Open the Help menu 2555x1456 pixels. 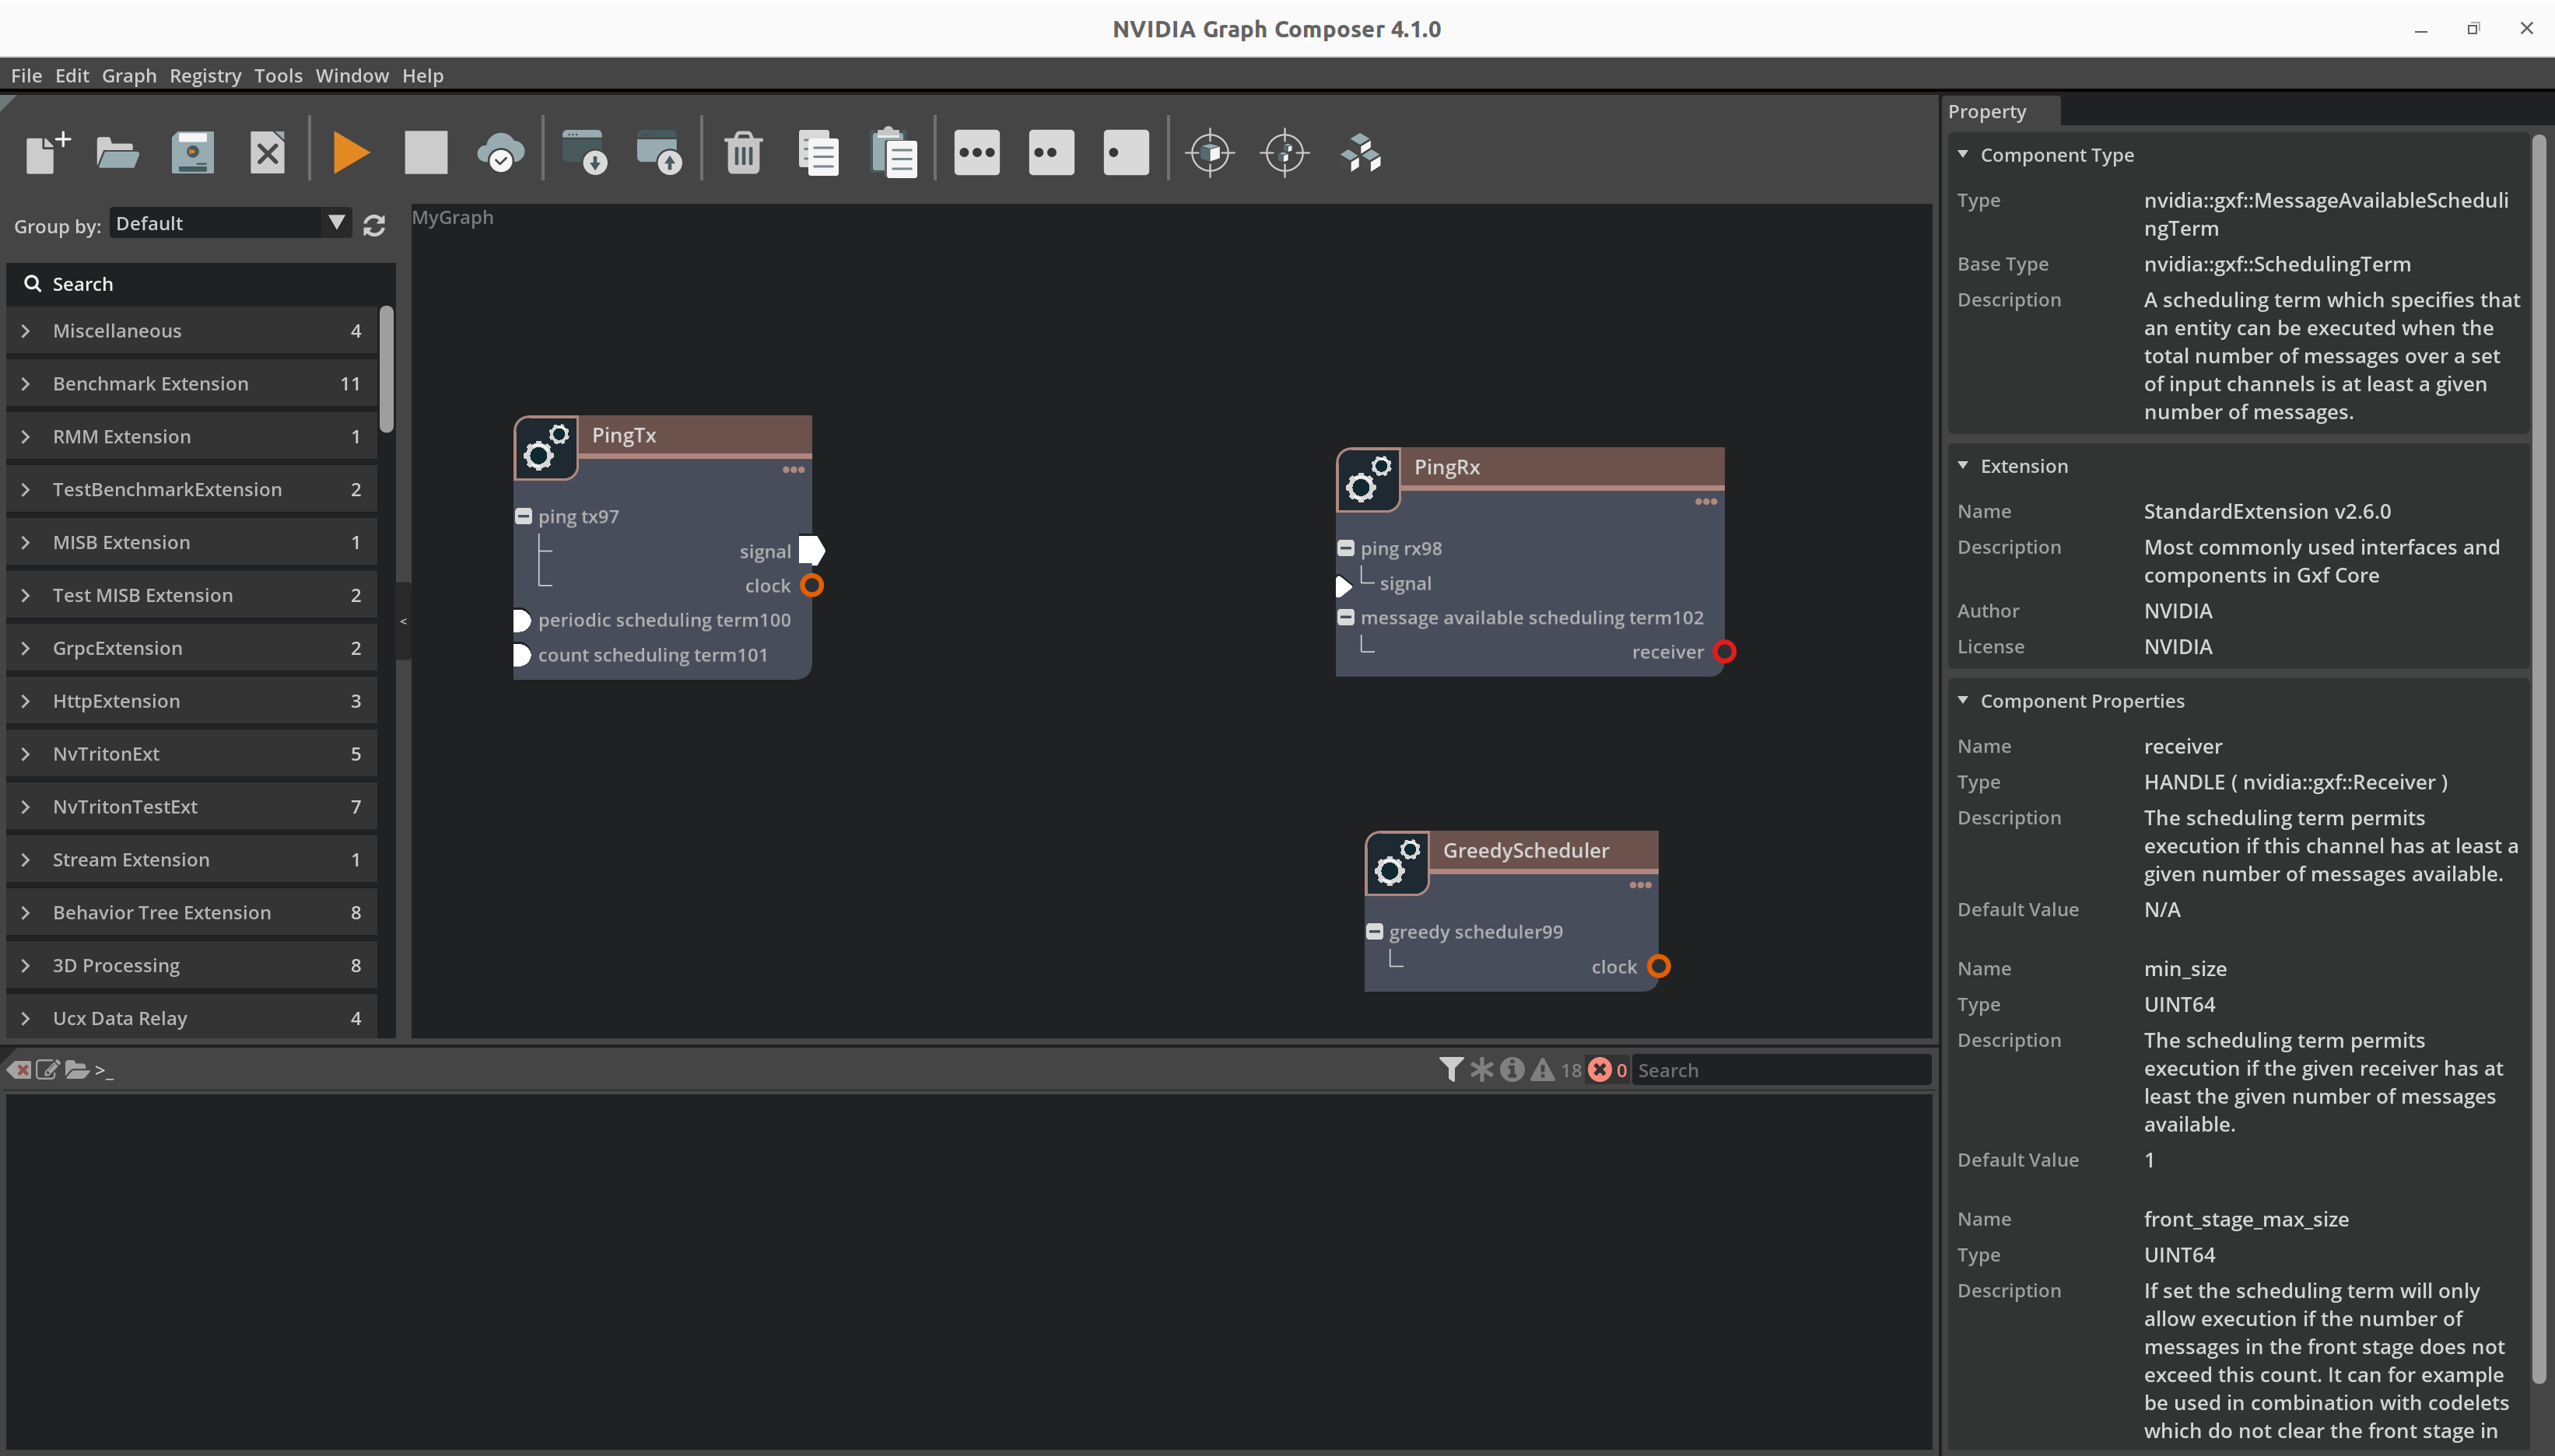point(423,76)
